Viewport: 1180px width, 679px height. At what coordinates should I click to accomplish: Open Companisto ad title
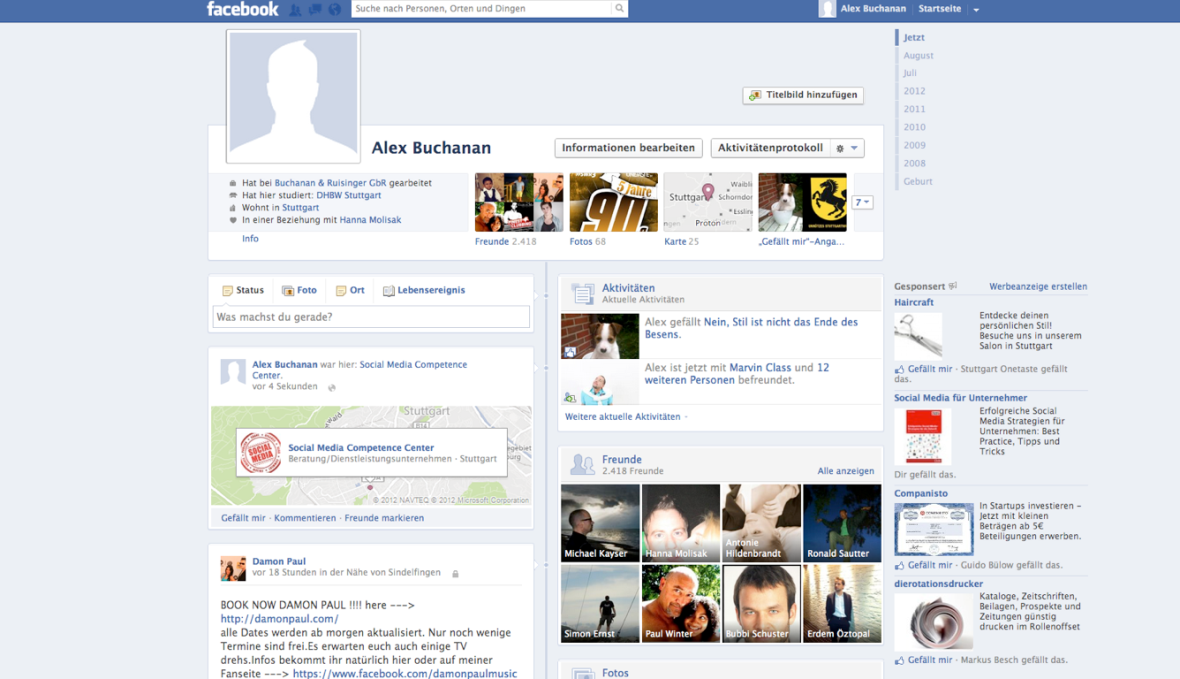click(x=921, y=493)
